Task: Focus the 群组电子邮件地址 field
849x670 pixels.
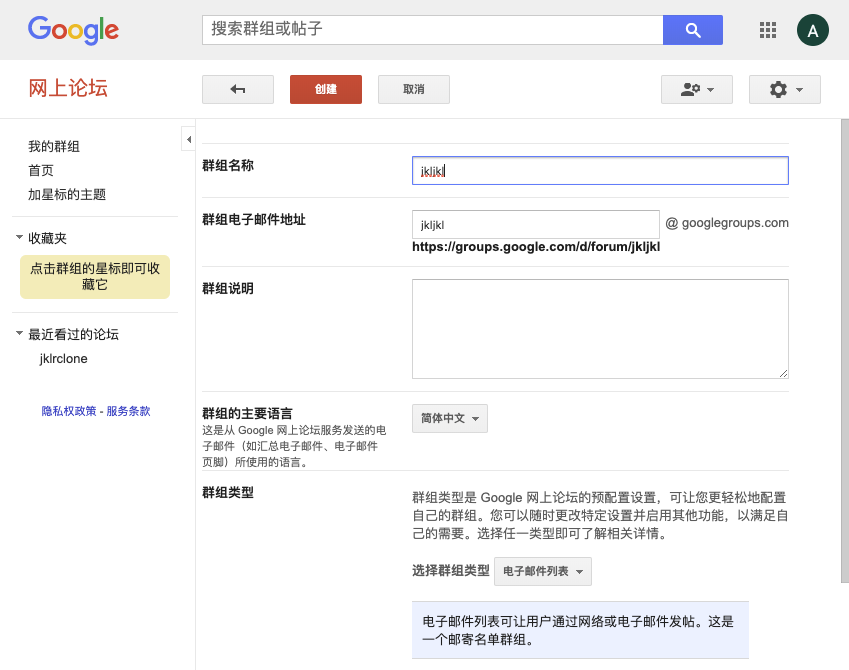Action: click(535, 223)
